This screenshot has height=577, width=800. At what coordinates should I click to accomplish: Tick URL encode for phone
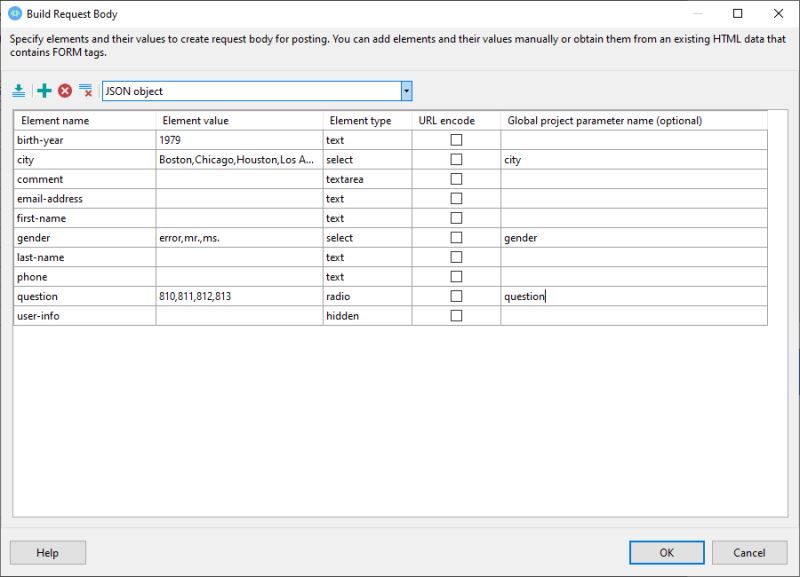456,277
